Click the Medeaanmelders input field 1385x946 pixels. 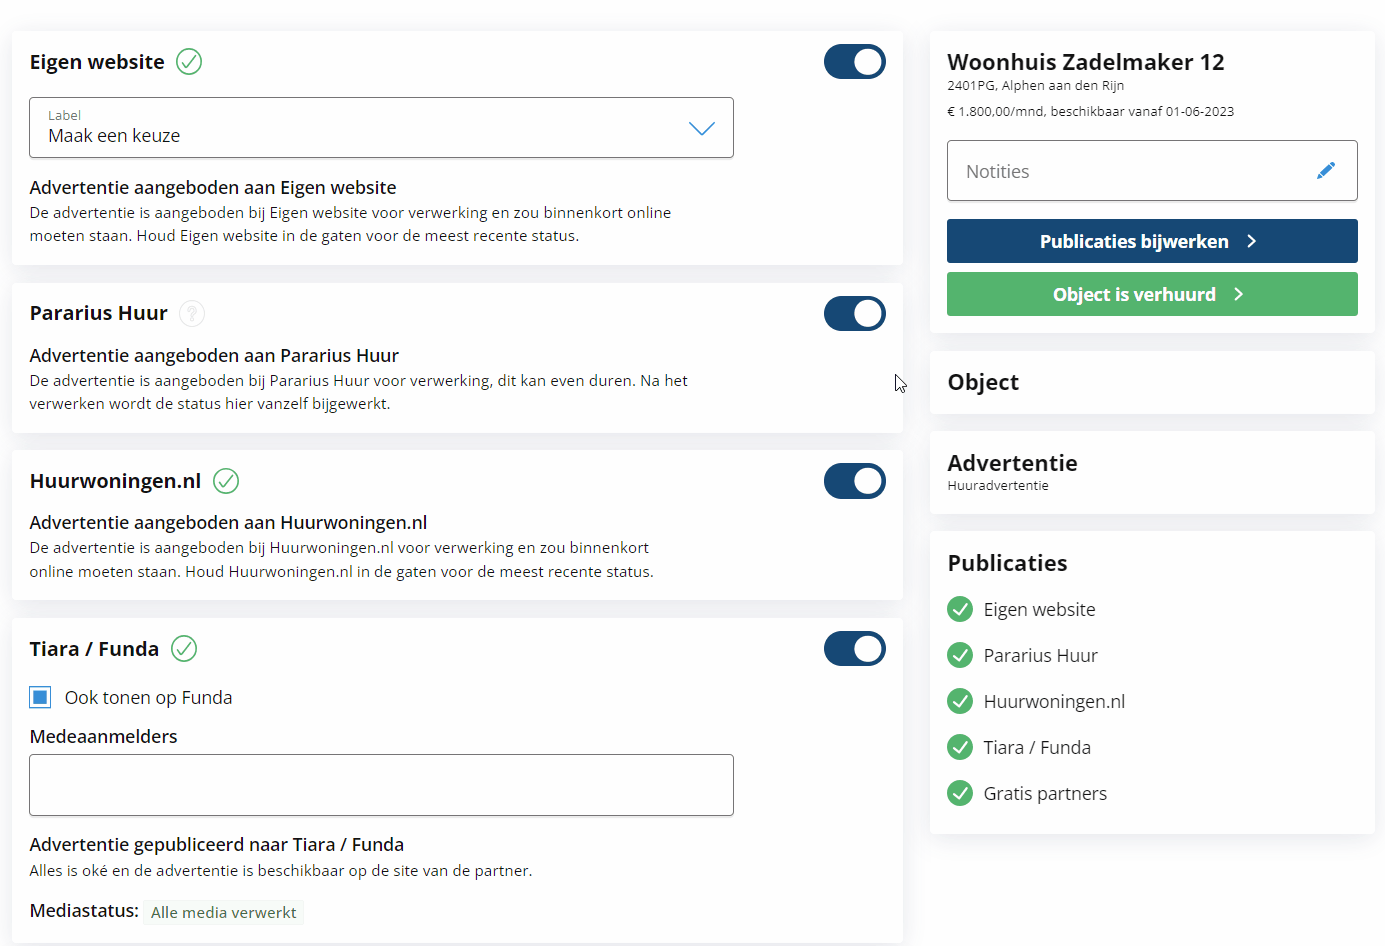click(x=381, y=785)
